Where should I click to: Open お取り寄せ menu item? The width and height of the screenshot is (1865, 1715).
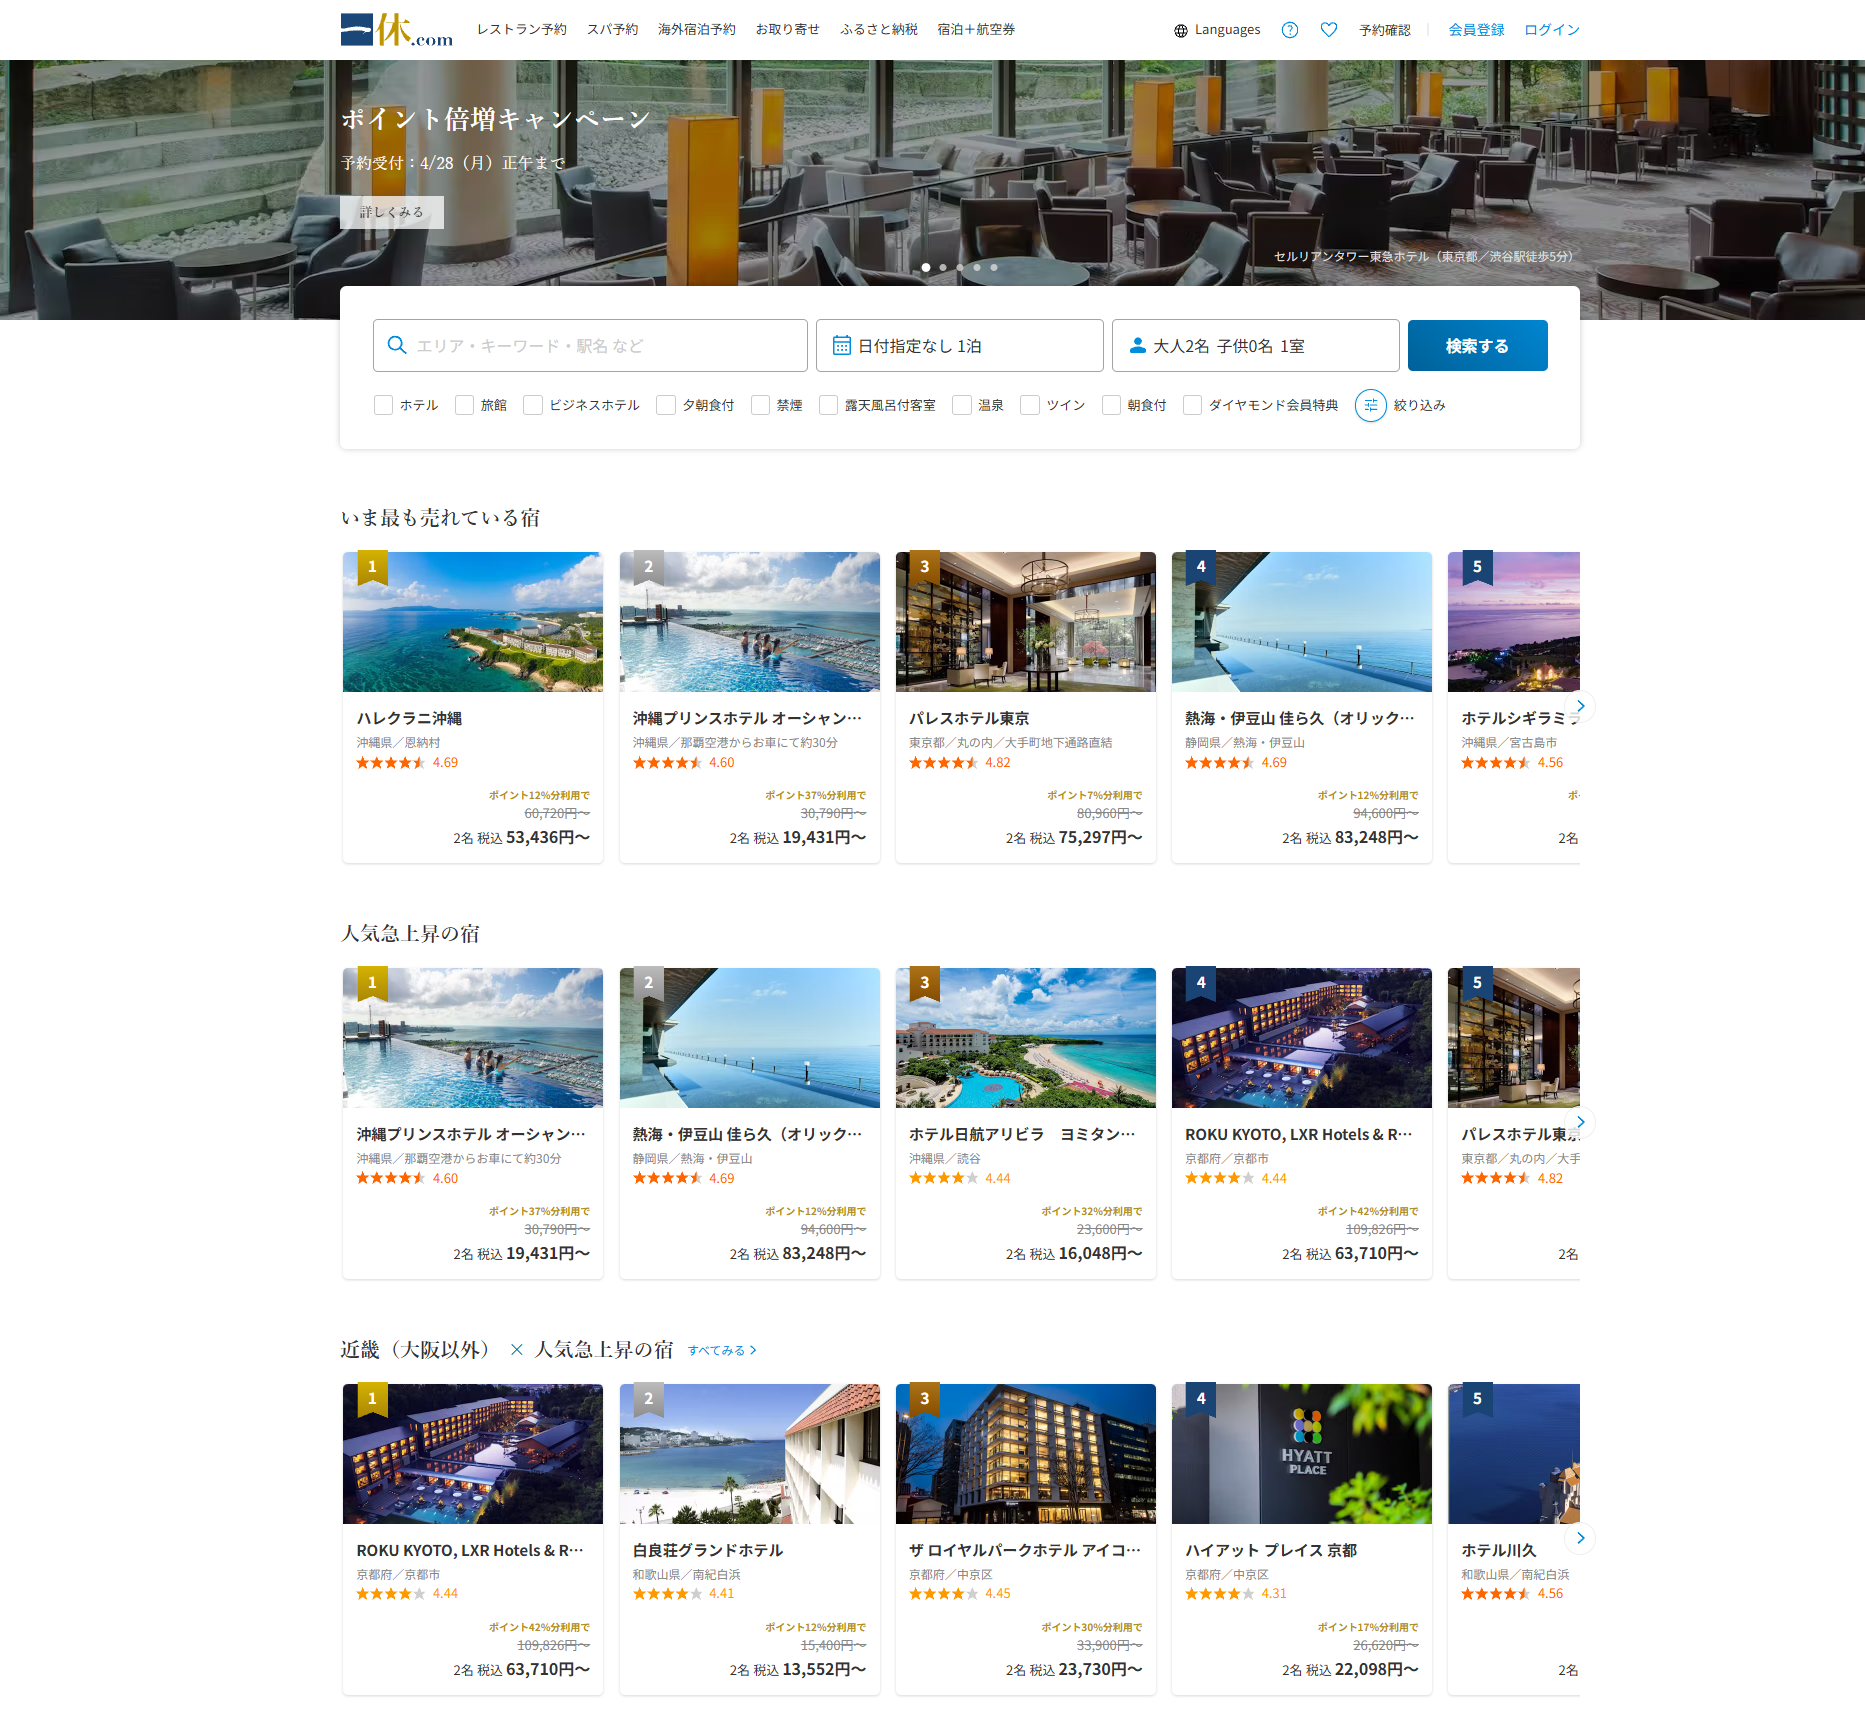pos(788,30)
